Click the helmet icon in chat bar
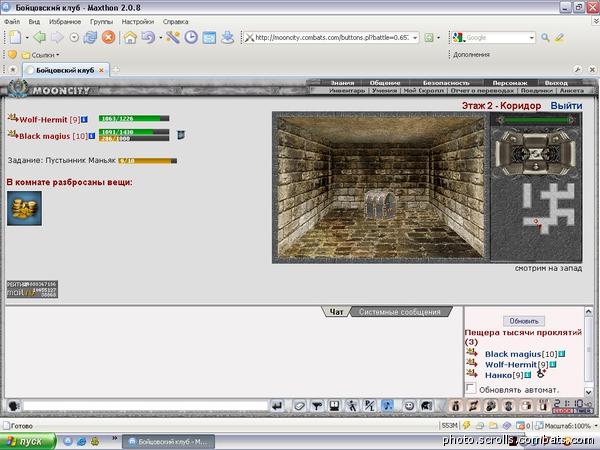The width and height of the screenshot is (600, 450). tap(427, 406)
